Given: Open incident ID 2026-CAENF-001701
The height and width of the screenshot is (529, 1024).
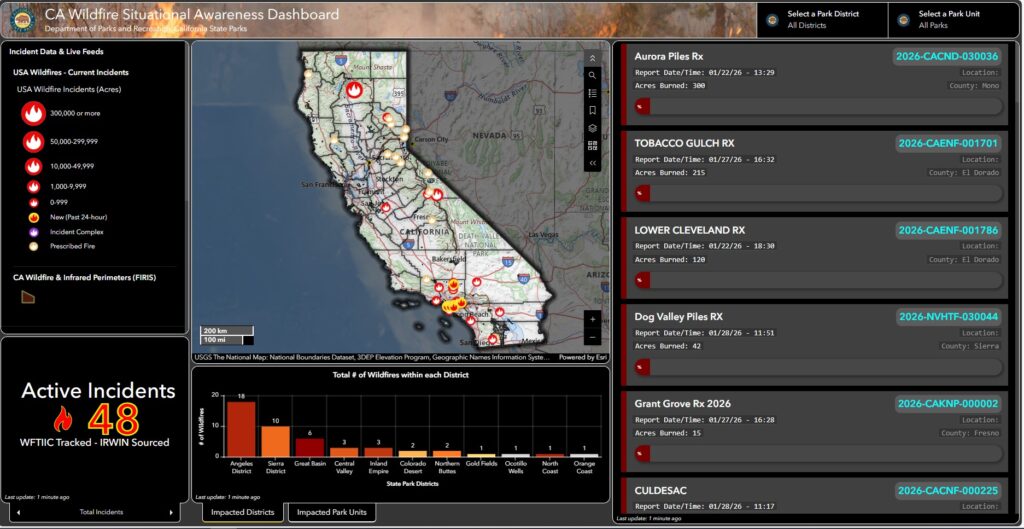Looking at the screenshot, I should [948, 143].
